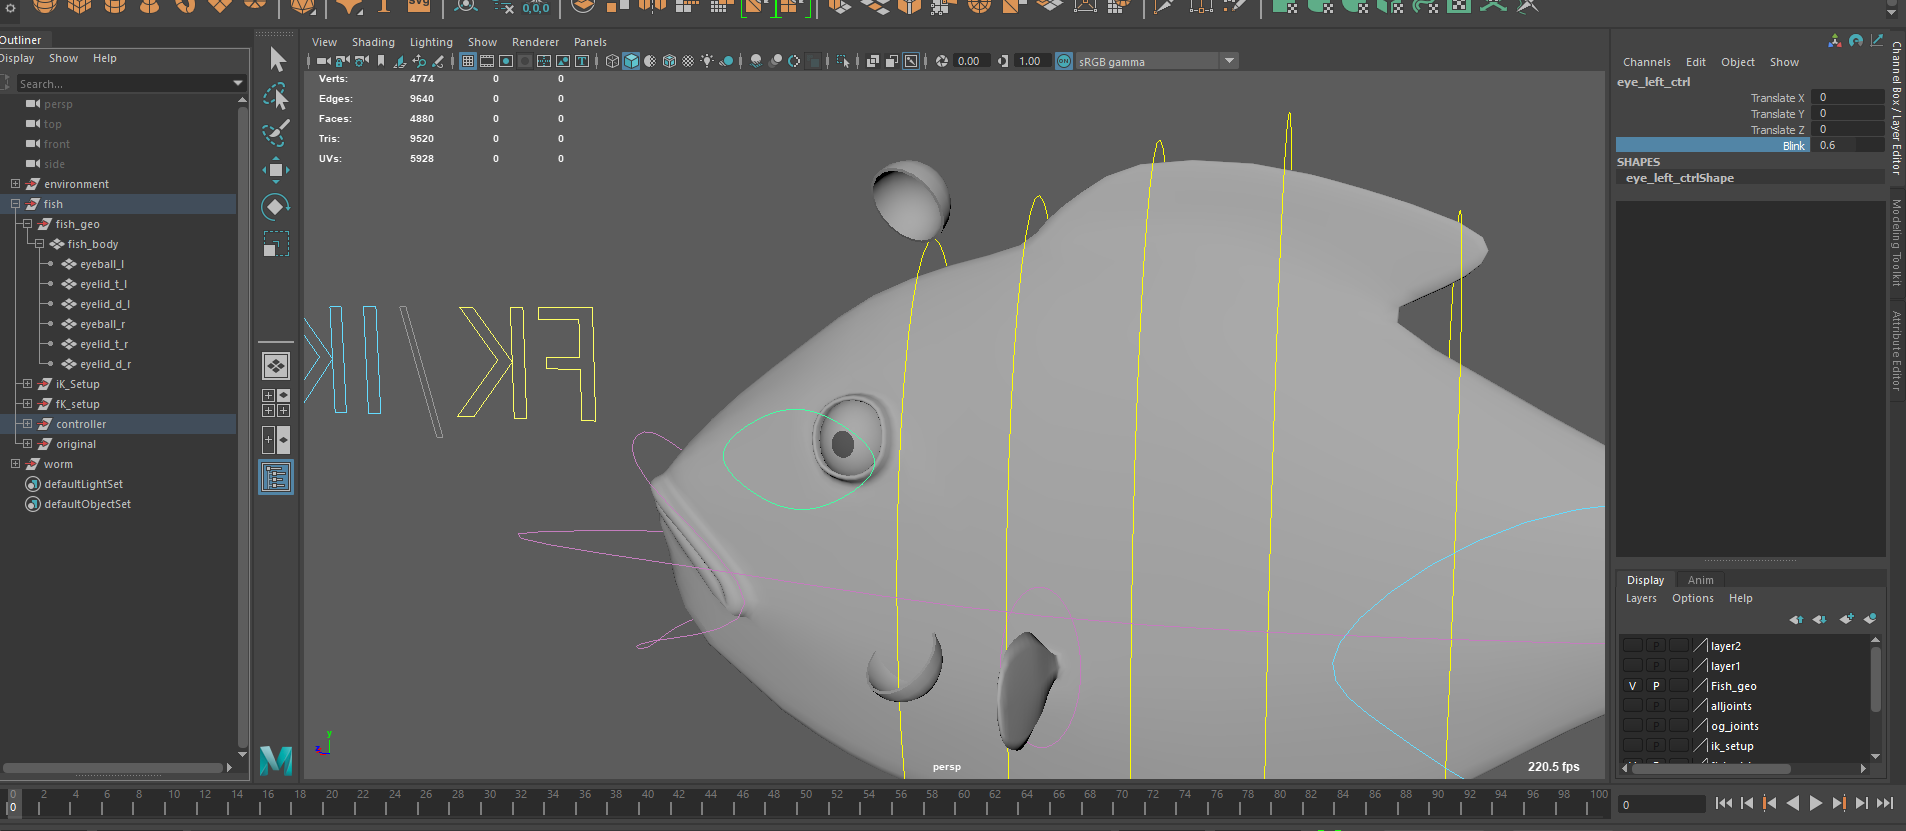This screenshot has height=831, width=1906.
Task: Click go to start of playback
Action: point(1723,803)
